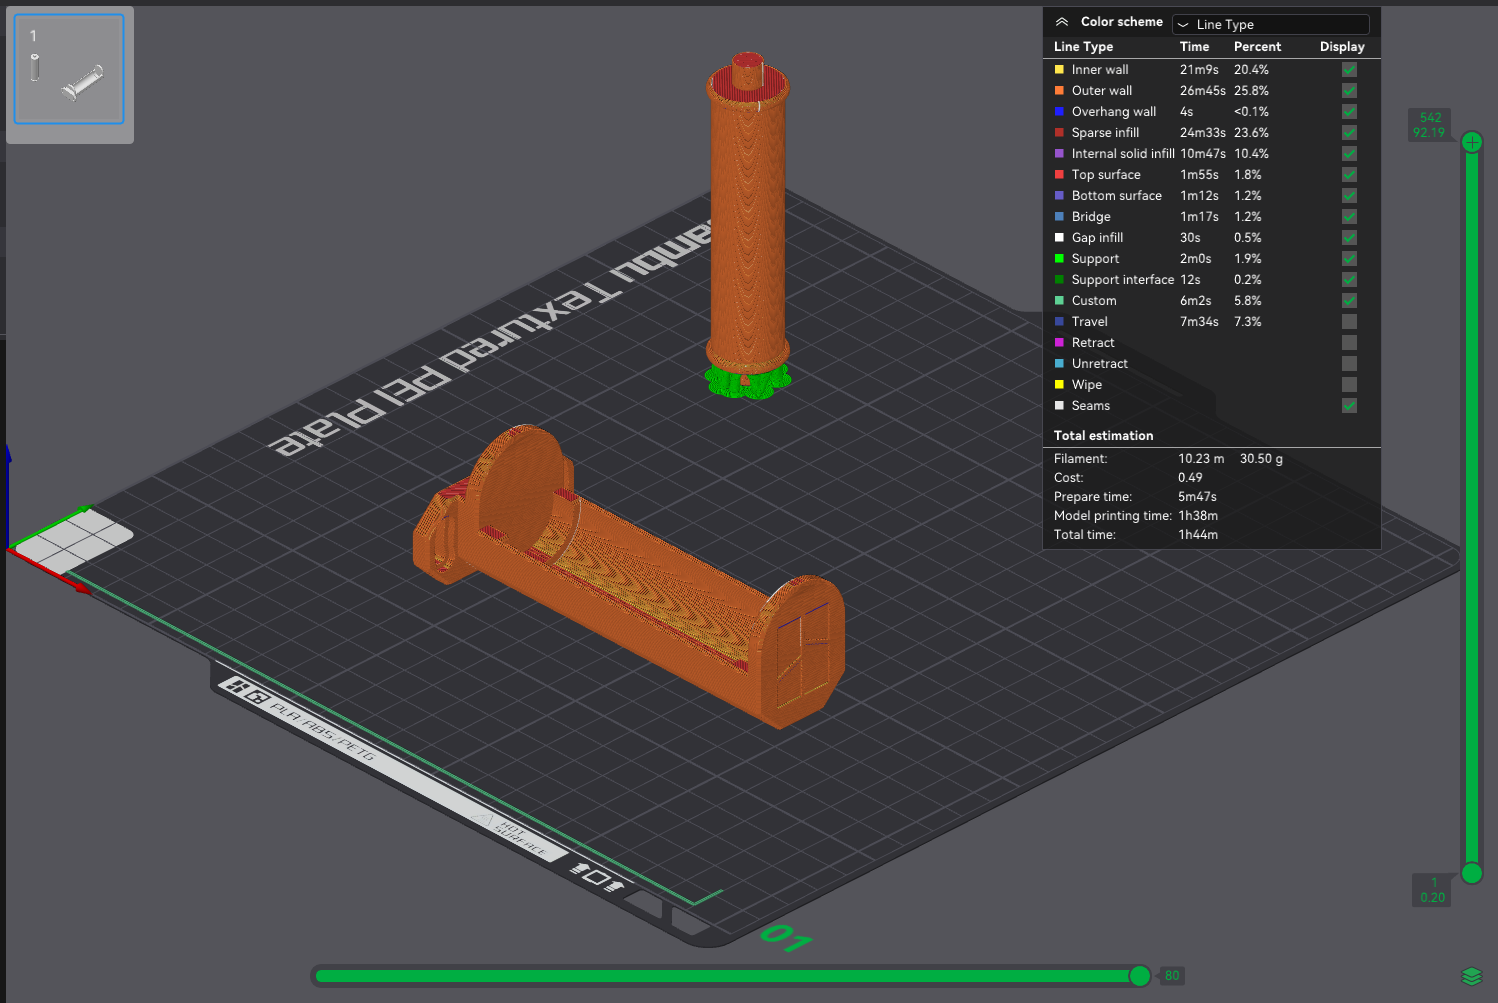
Task: Click the layers stack icon
Action: point(1471,976)
